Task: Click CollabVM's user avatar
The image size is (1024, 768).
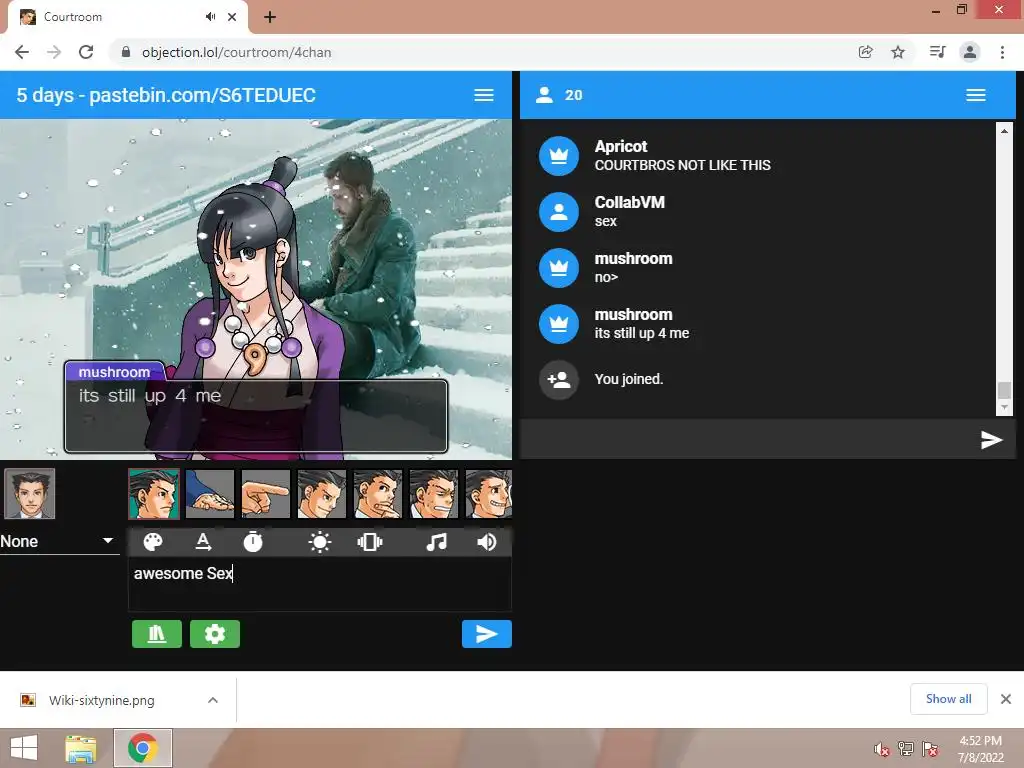Action: [559, 212]
